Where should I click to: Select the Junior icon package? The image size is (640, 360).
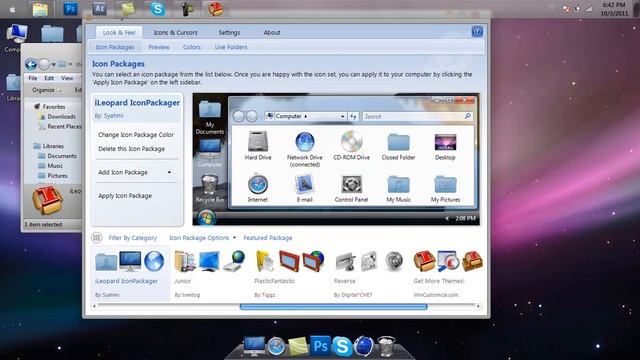coord(209,273)
